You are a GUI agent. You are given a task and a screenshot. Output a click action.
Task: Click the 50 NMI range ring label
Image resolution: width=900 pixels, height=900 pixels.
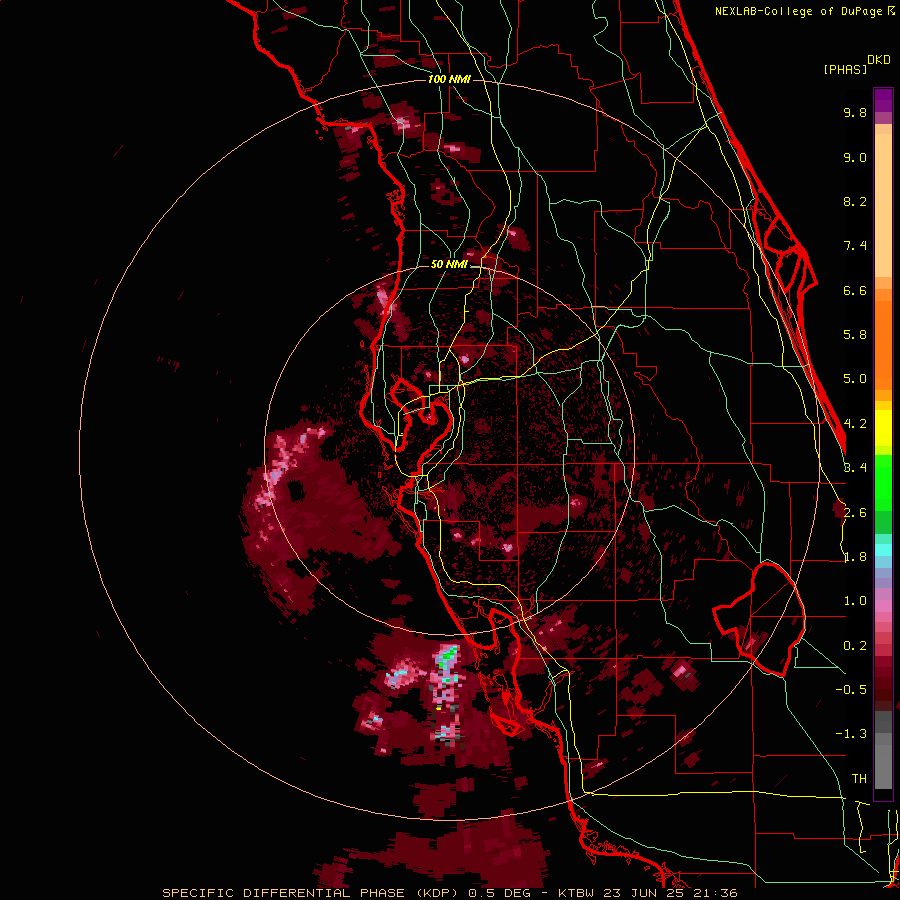[x=449, y=265]
